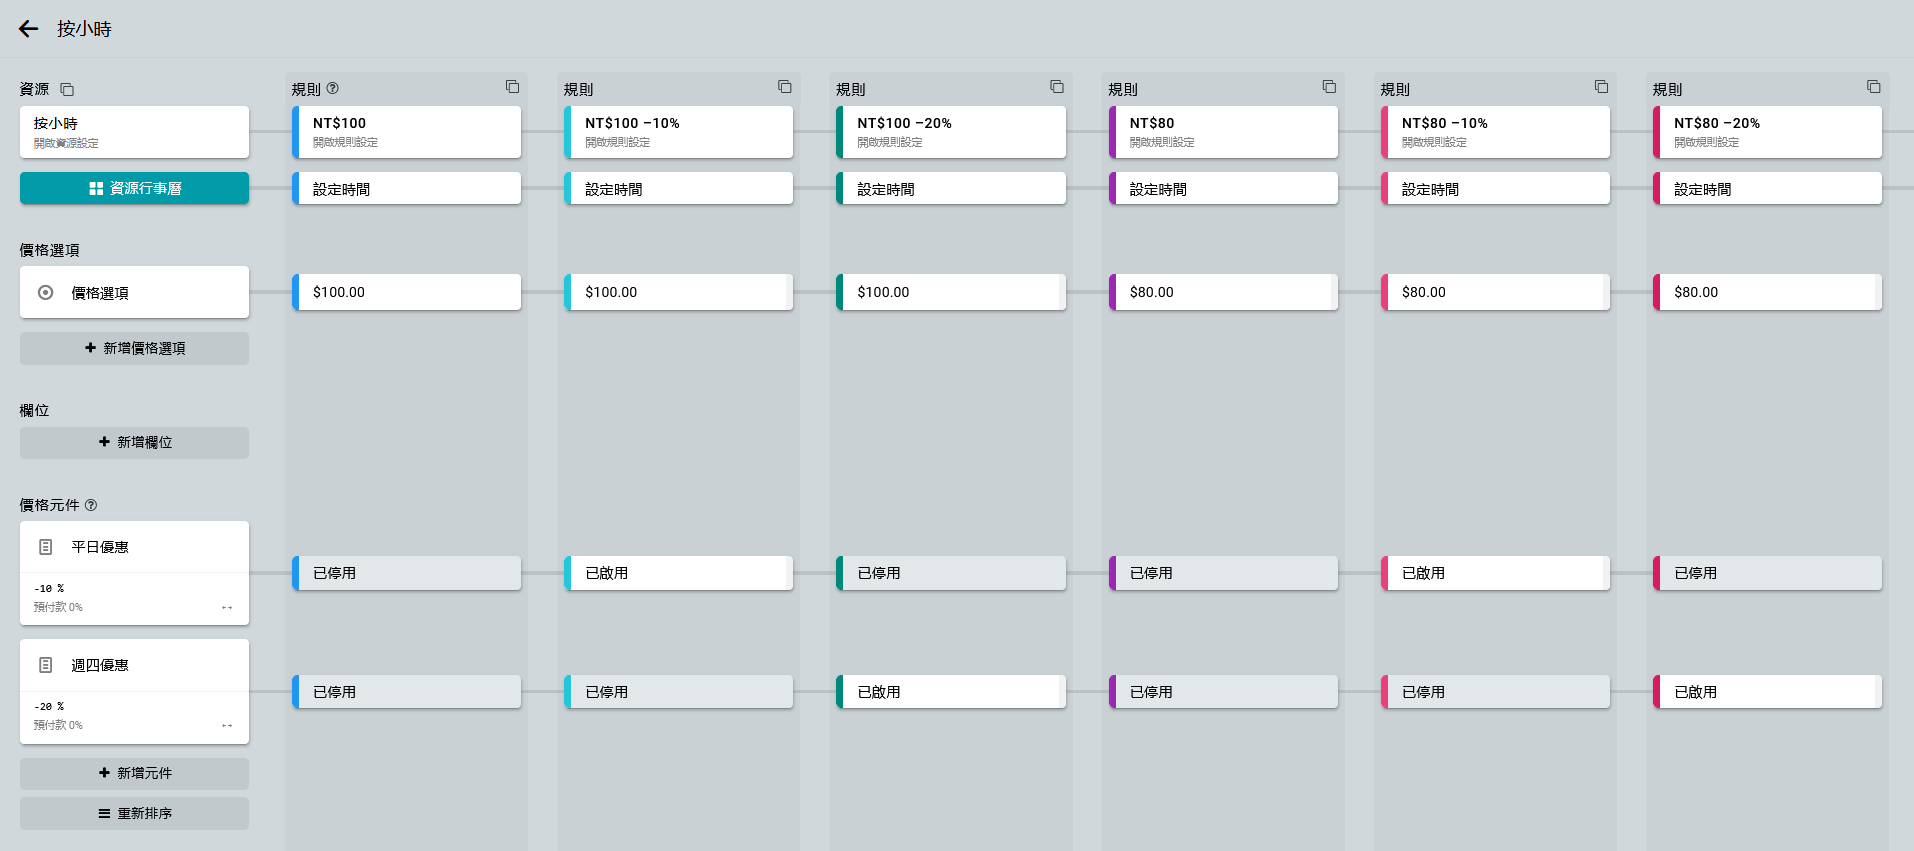This screenshot has height=851, width=1914.
Task: Click the copy icon above NT$80 −20% rule
Action: coord(1873,87)
